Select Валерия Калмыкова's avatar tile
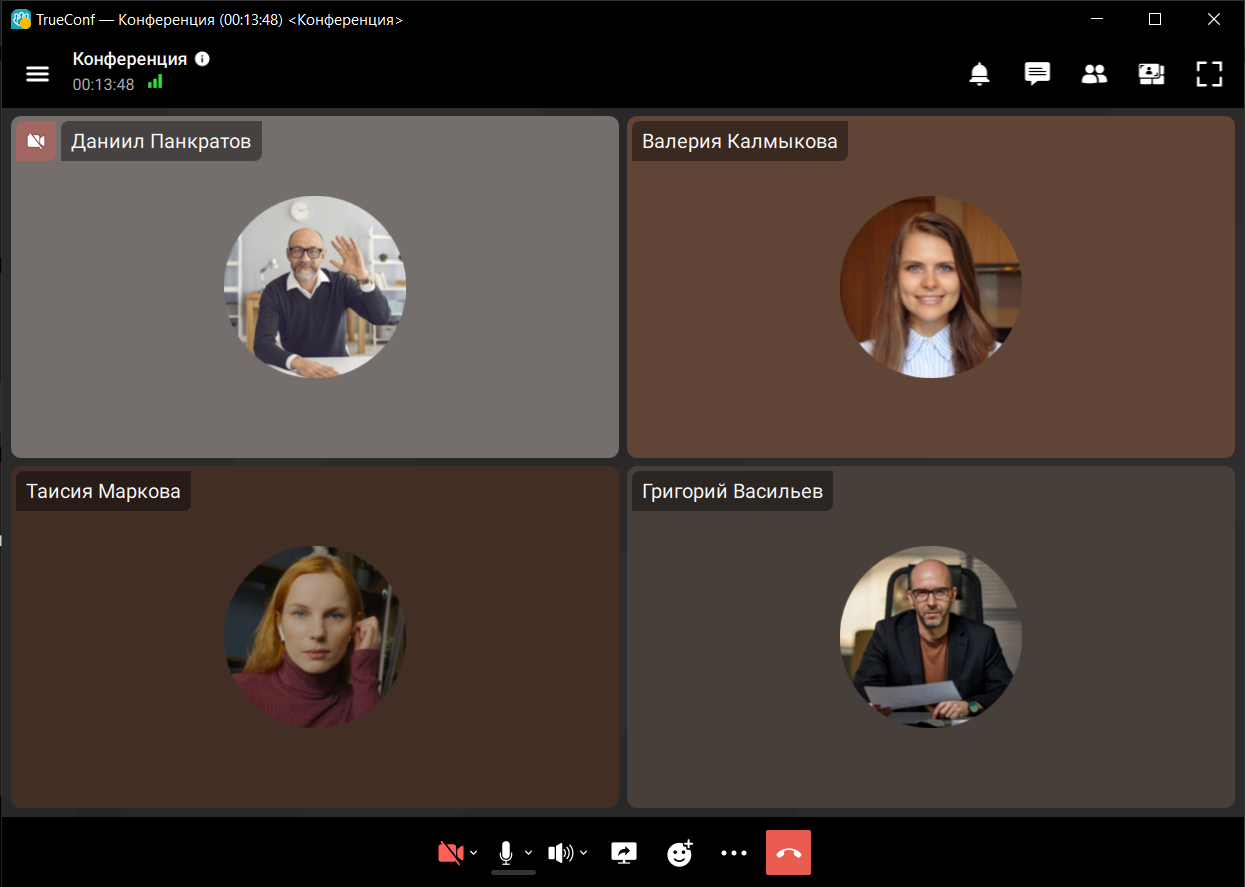Image resolution: width=1245 pixels, height=887 pixels. point(931,287)
